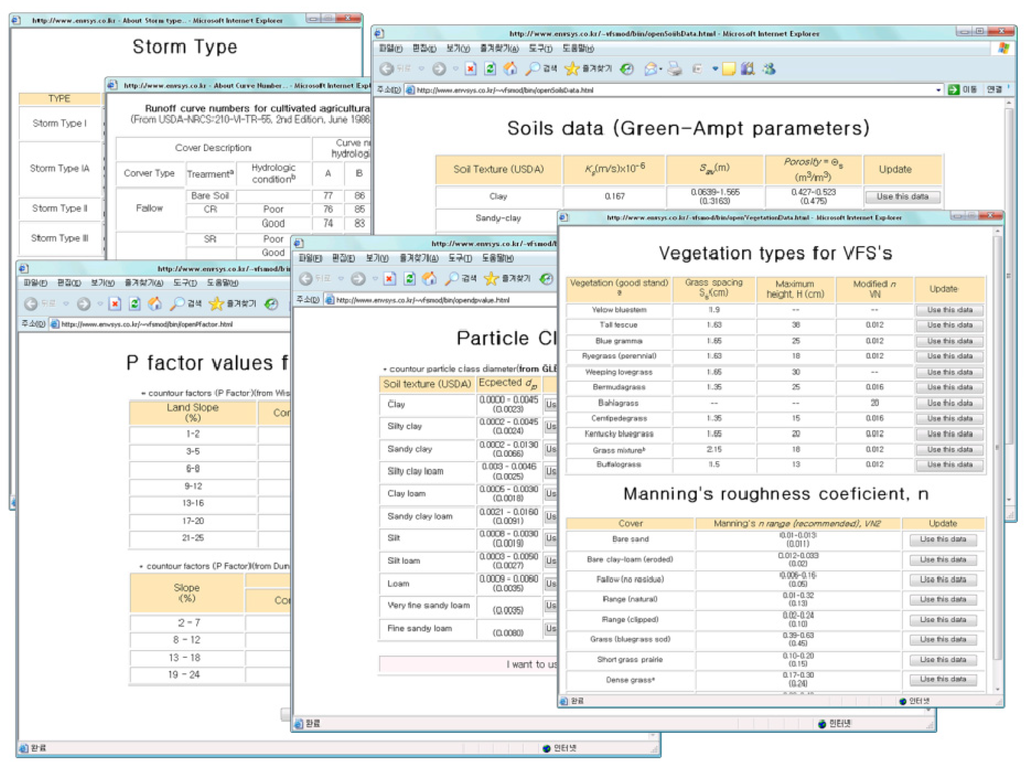Use this data for Clay soil texture
This screenshot has height=763, width=1024.
click(x=902, y=197)
